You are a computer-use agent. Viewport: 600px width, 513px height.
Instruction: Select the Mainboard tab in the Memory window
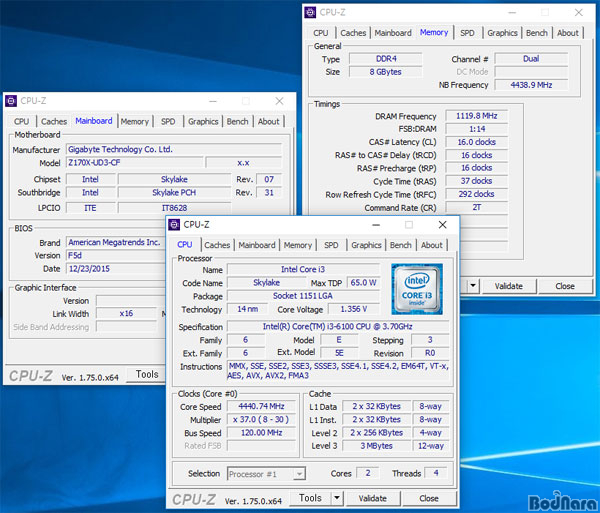click(x=393, y=33)
